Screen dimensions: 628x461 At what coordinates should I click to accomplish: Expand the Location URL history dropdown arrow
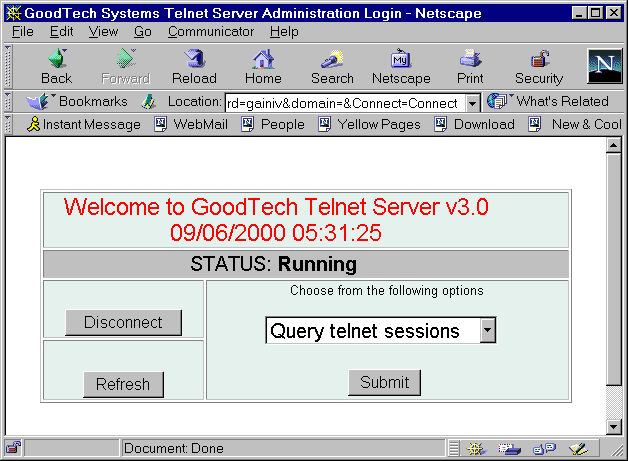473,103
